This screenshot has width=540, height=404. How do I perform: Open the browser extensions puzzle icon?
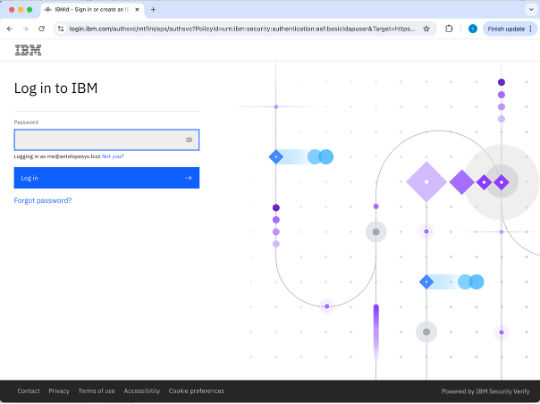(449, 29)
